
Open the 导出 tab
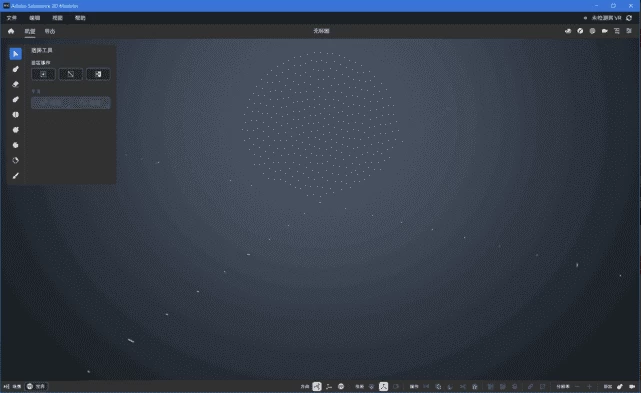(50, 31)
